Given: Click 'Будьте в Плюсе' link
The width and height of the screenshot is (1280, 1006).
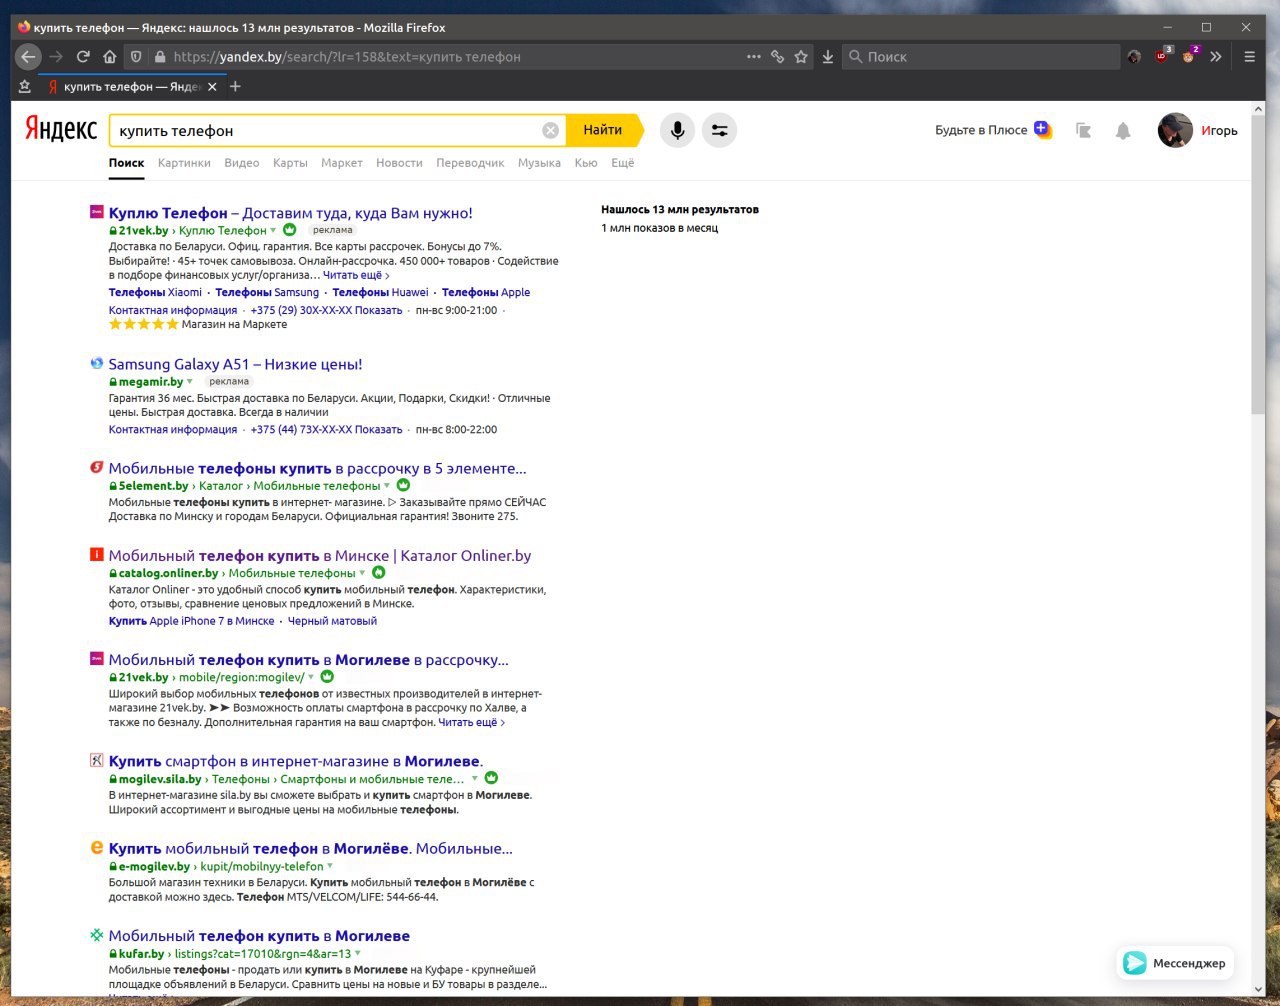Looking at the screenshot, I should [981, 130].
